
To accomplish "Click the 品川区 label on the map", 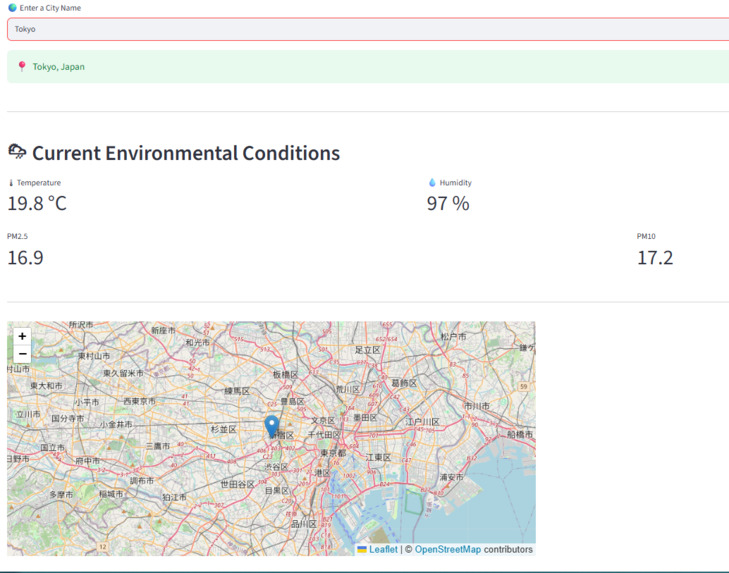I will click(304, 524).
